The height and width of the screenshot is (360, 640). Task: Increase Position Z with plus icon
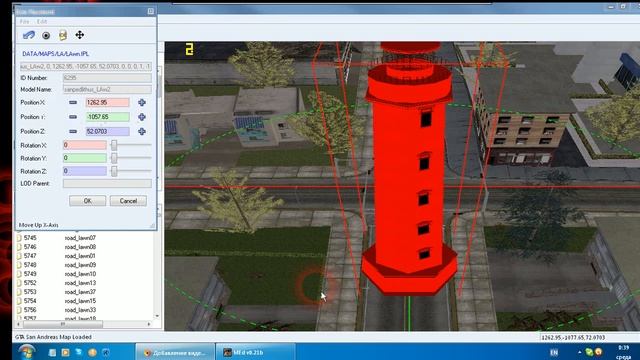(142, 131)
